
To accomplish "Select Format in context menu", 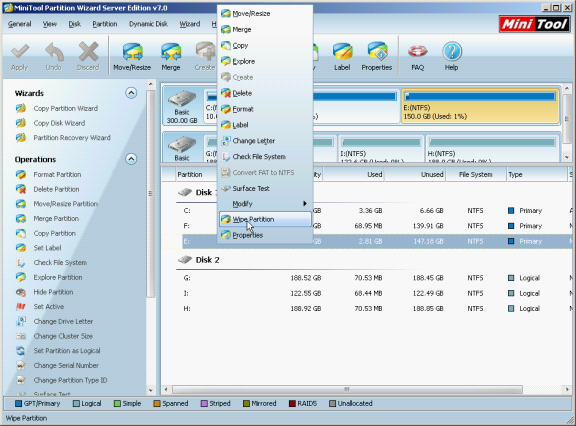I will [265, 109].
